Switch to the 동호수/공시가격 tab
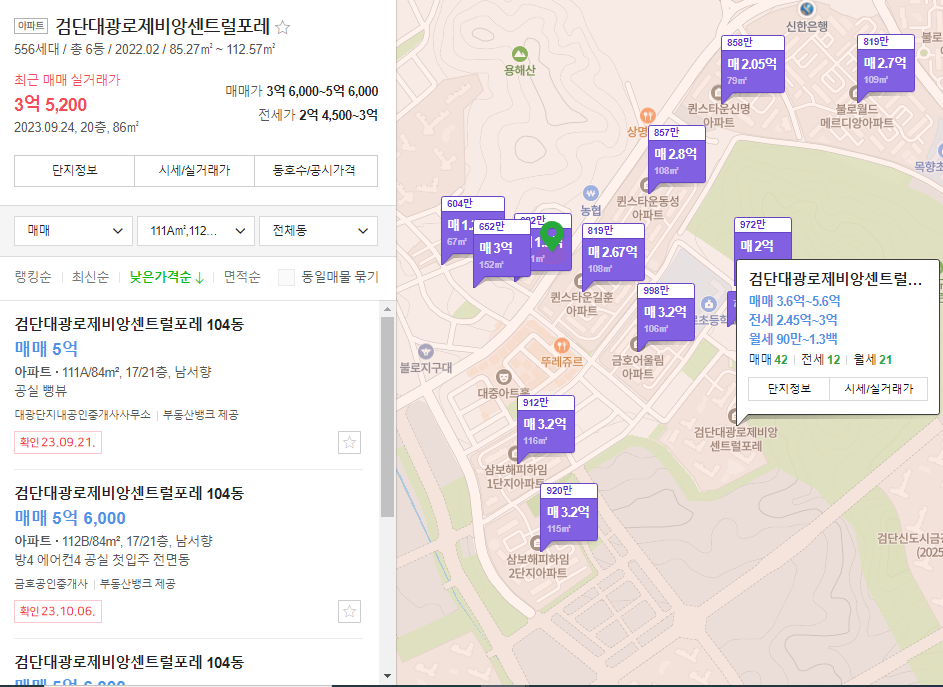Screen dimensions: 943x687 pyautogui.click(x=316, y=171)
